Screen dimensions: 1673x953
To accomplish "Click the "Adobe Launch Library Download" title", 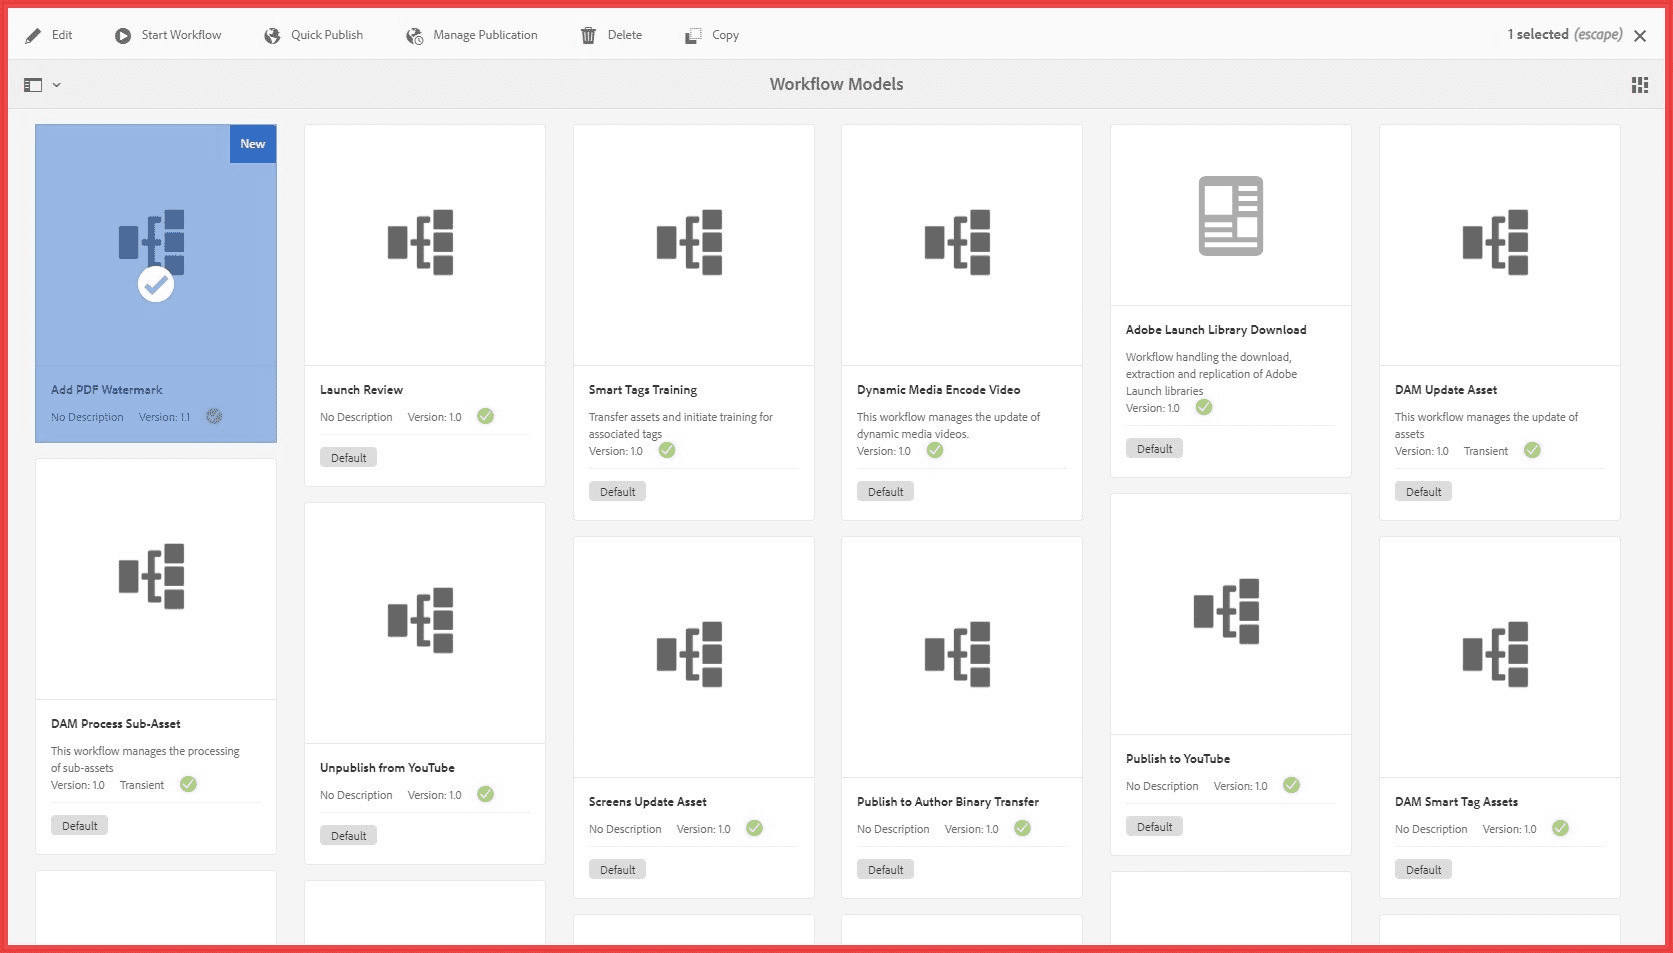I will (x=1216, y=330).
